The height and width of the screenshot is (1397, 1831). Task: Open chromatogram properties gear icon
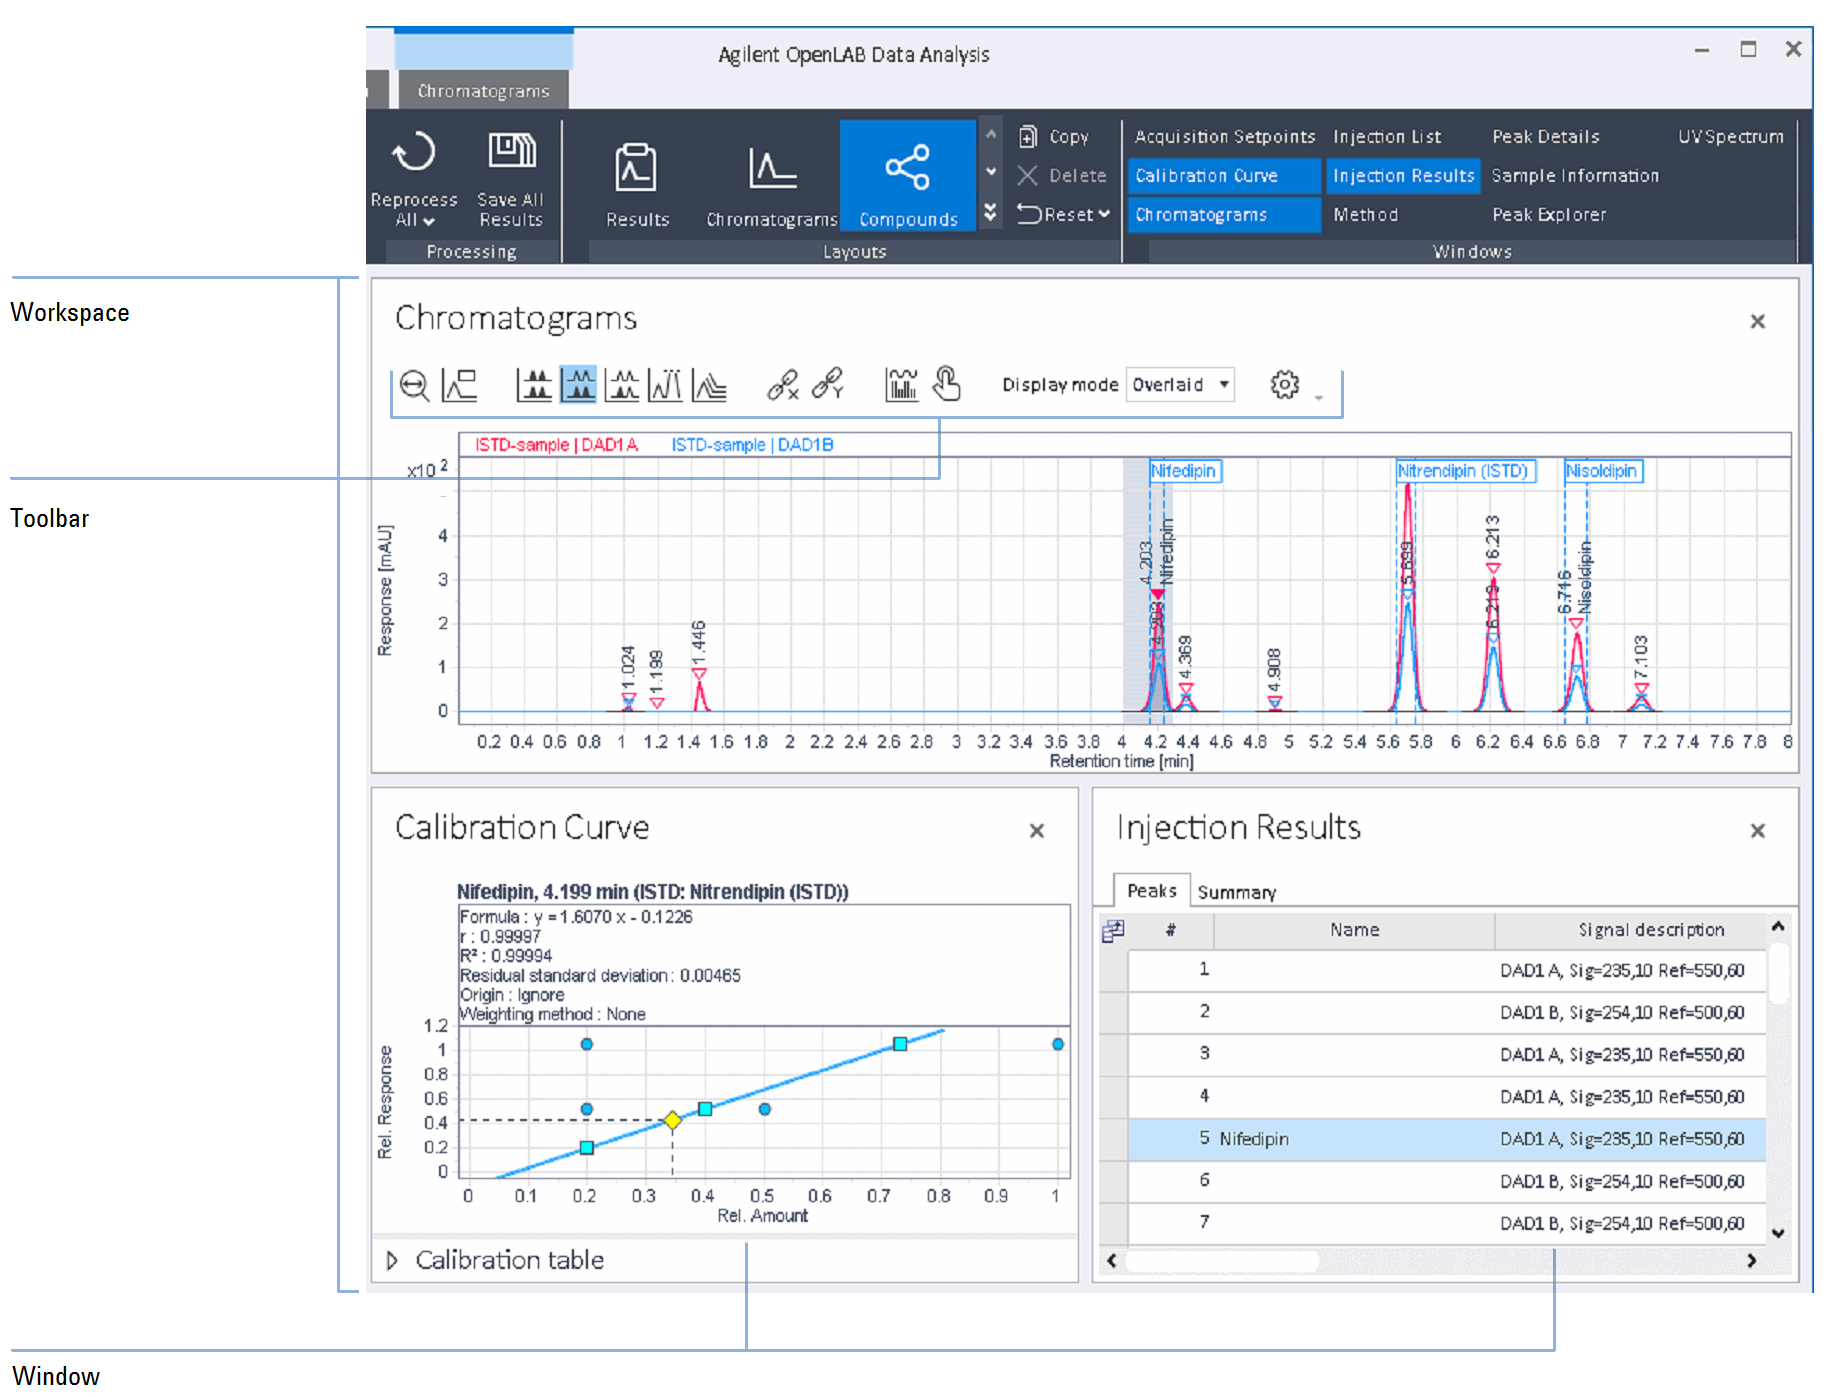pos(1284,385)
